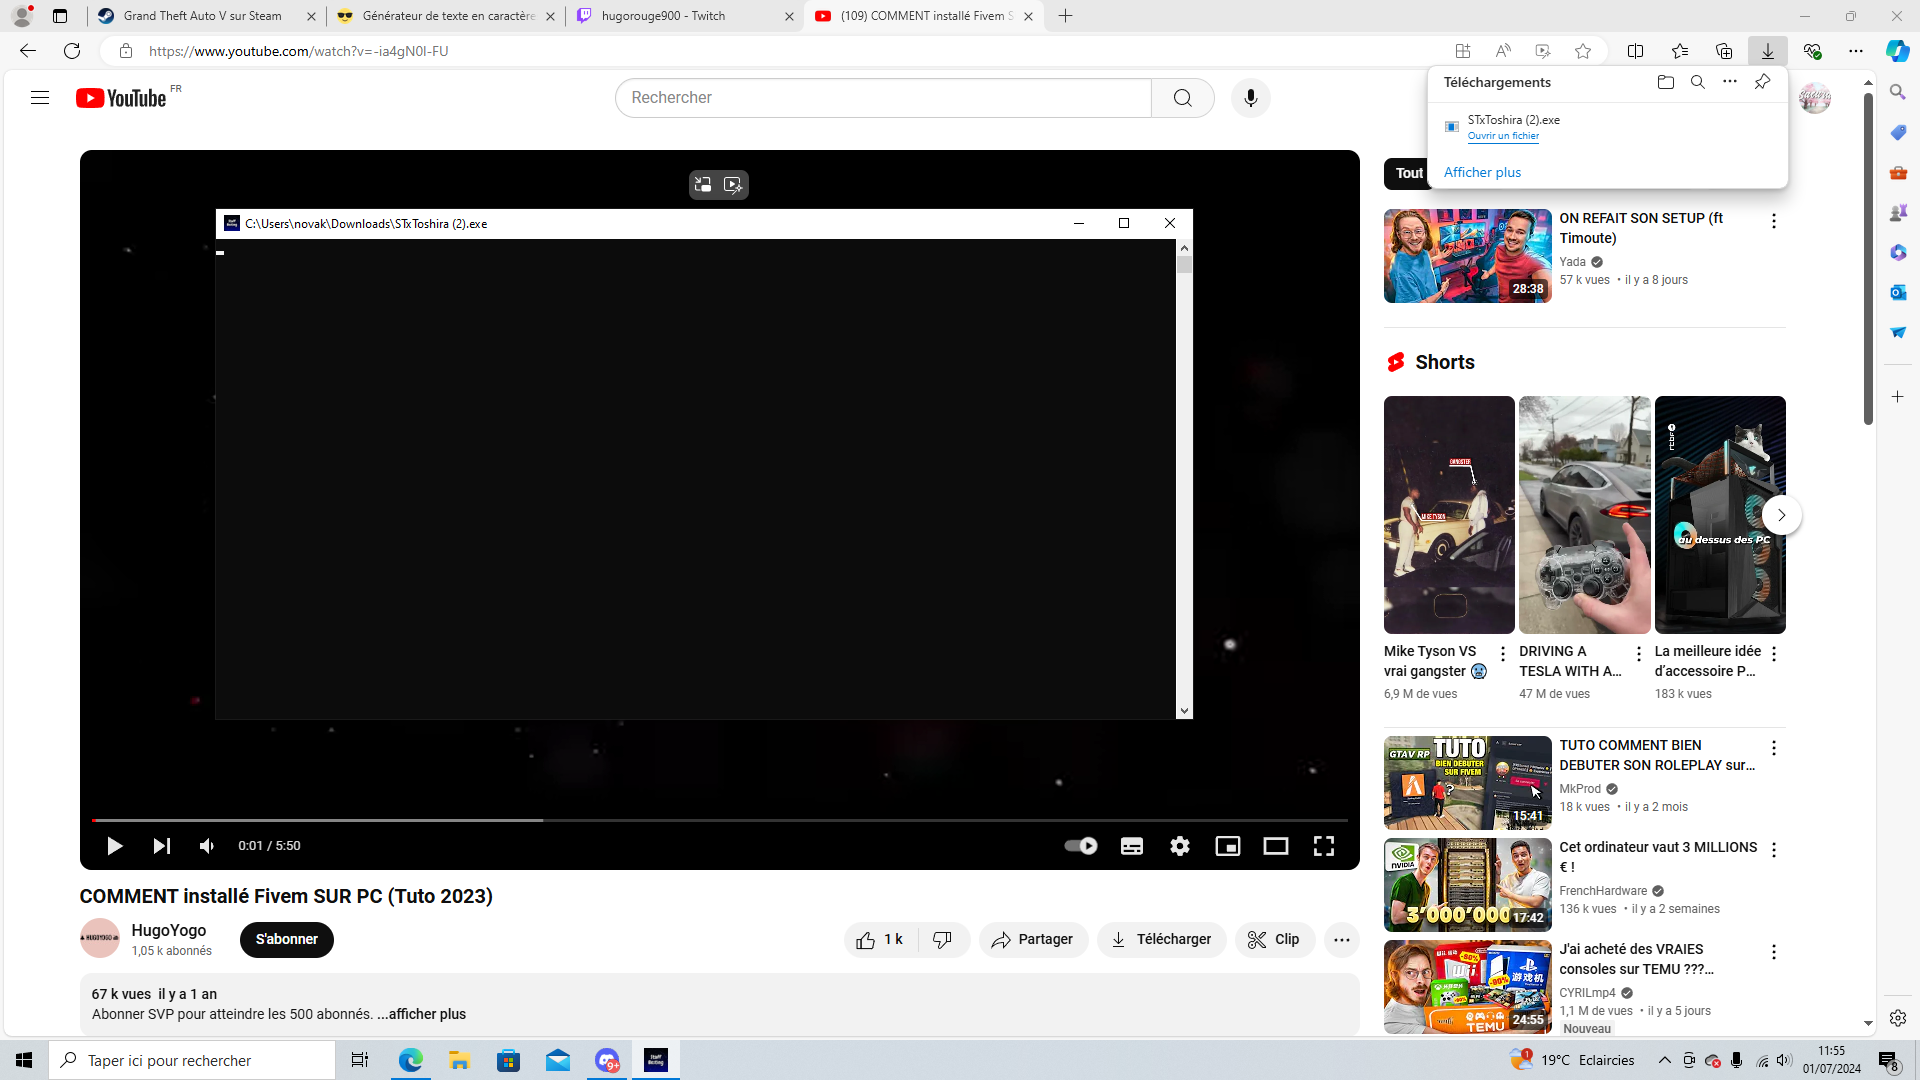The width and height of the screenshot is (1920, 1080).
Task: Show next Shorts with the arrow
Action: [x=1781, y=515]
